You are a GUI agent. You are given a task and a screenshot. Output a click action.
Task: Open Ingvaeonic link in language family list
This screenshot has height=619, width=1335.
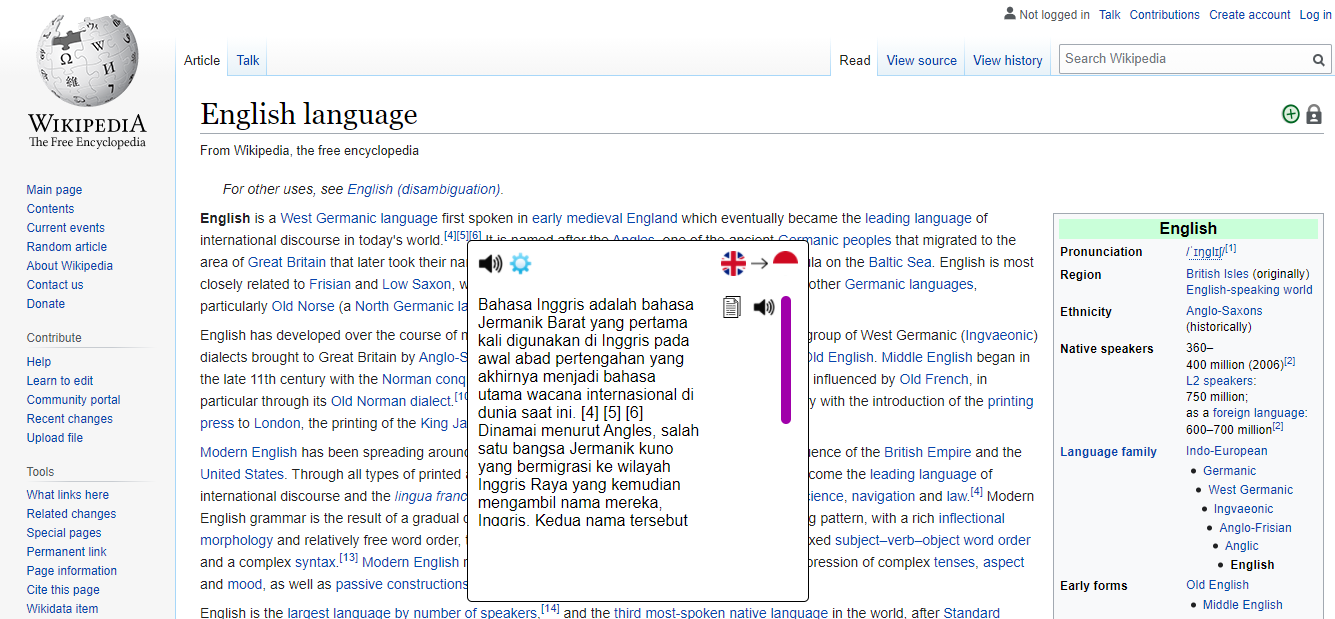point(1243,509)
